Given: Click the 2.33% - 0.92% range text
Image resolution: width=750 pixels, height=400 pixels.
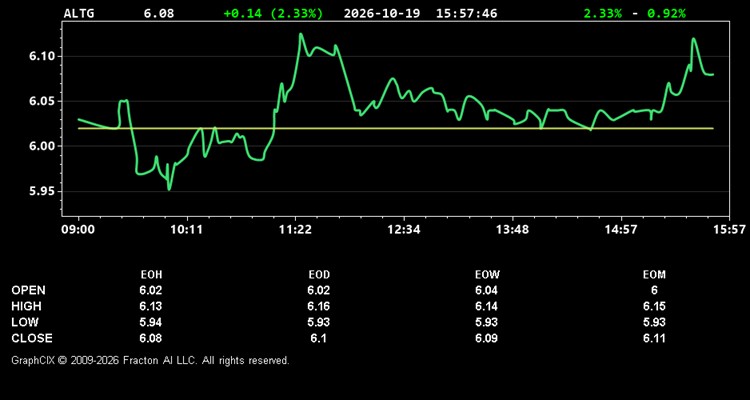Looking at the screenshot, I should pyautogui.click(x=635, y=13).
